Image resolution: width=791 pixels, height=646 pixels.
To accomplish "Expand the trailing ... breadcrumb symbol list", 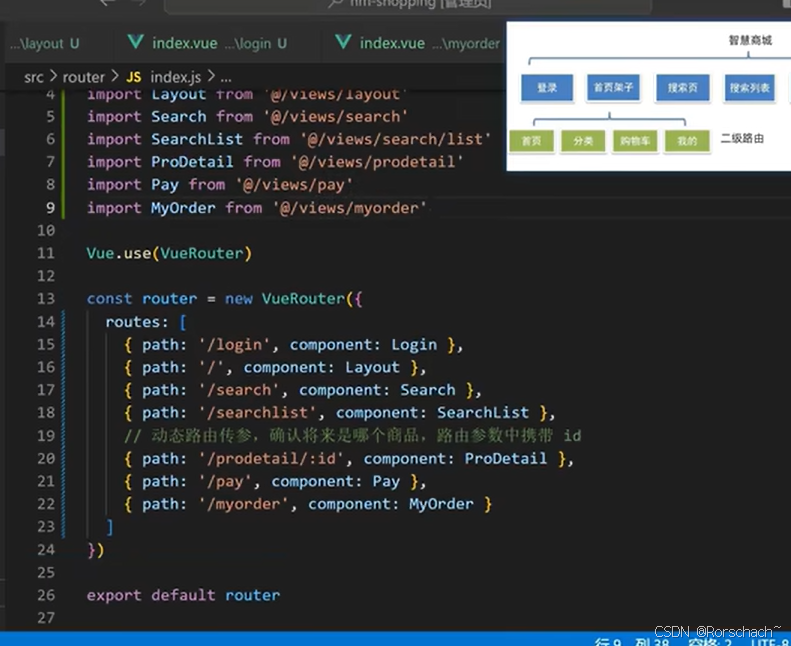I will point(226,78).
